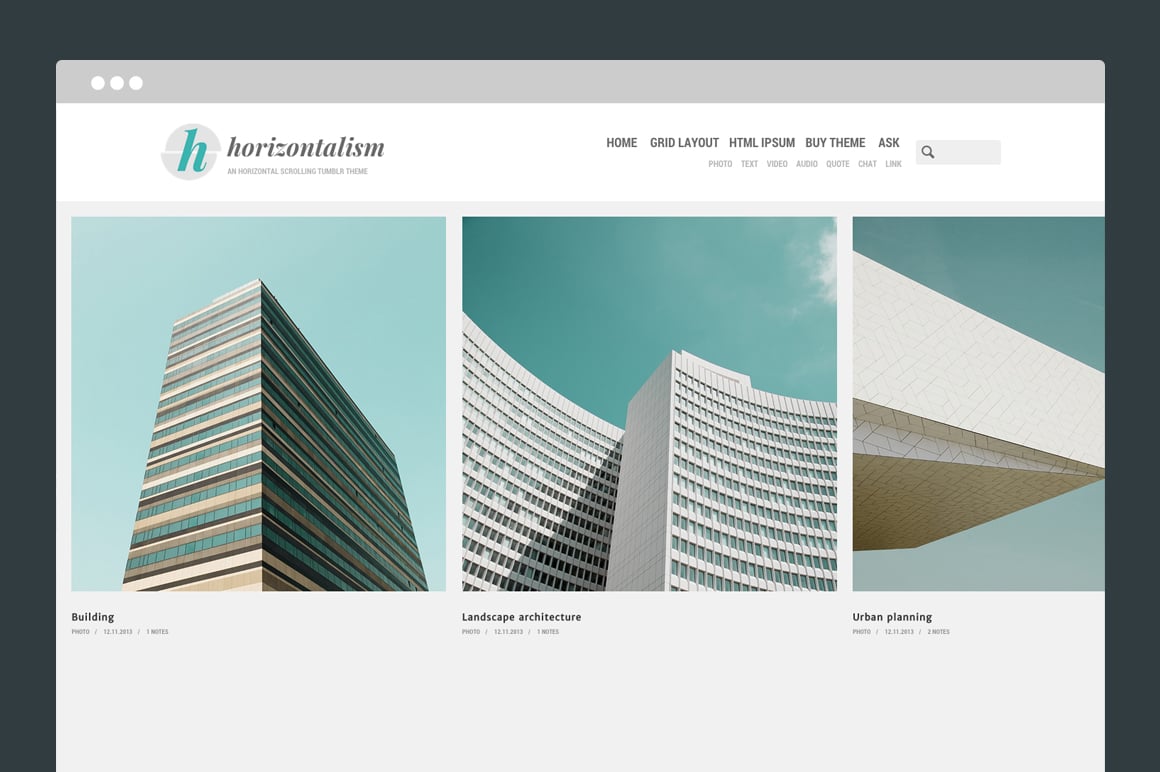Click the horizontalism site title
The image size is (1160, 772).
point(306,147)
